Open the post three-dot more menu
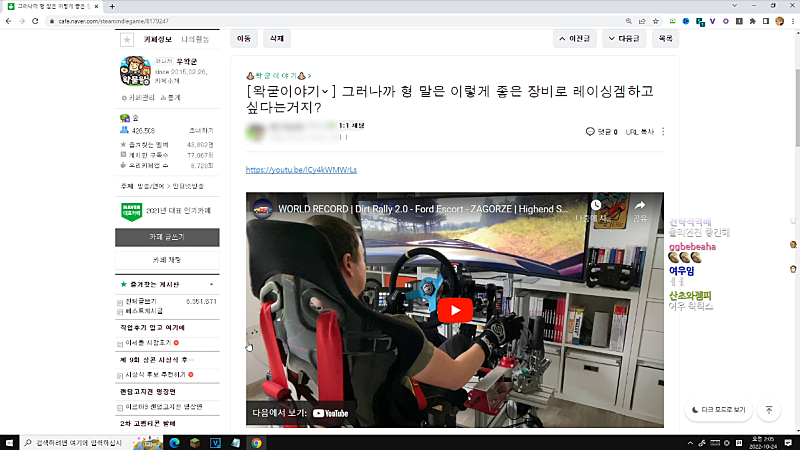 (x=663, y=132)
